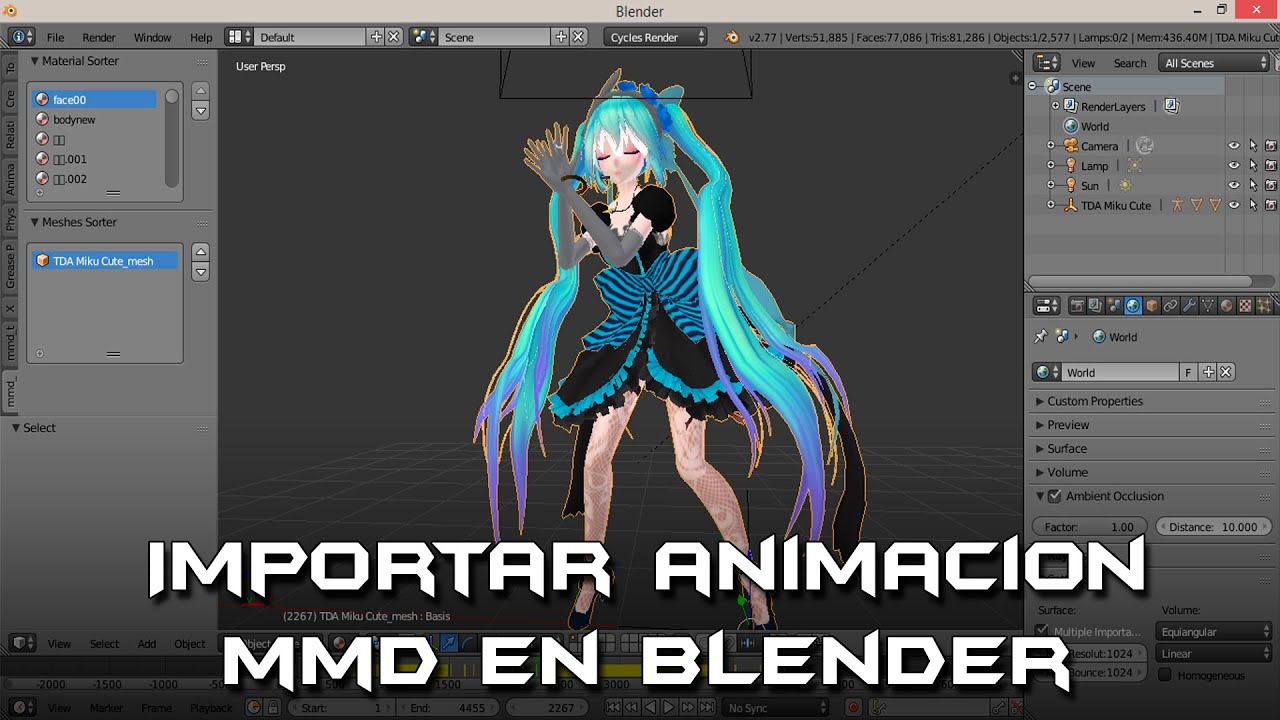Click the armature pose icon on TDA Miku Cute row
Image resolution: width=1280 pixels, height=720 pixels.
click(1178, 205)
